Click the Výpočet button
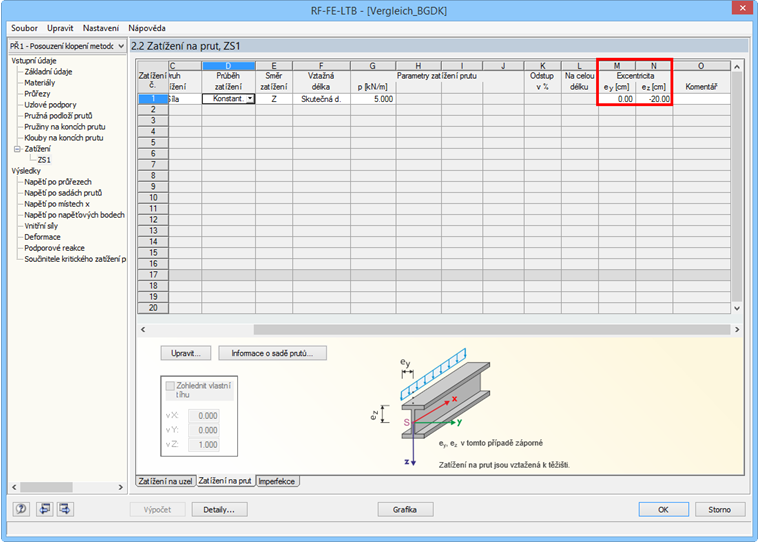760x542 pixels. pos(158,510)
